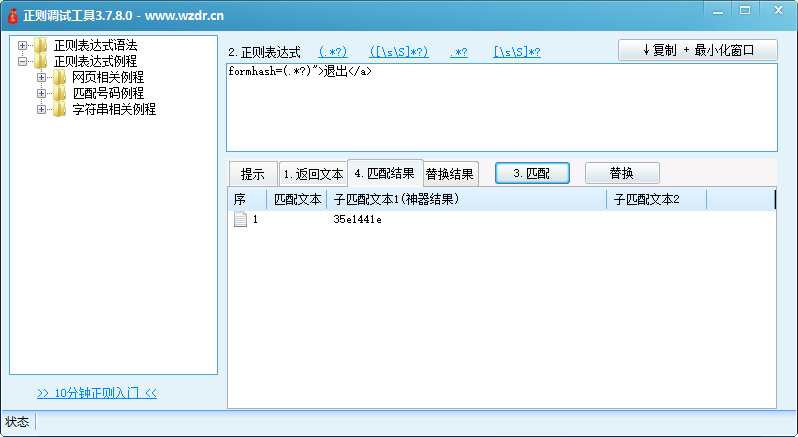Click the 网页相关例程 folder icon
The image size is (798, 437).
click(59, 78)
